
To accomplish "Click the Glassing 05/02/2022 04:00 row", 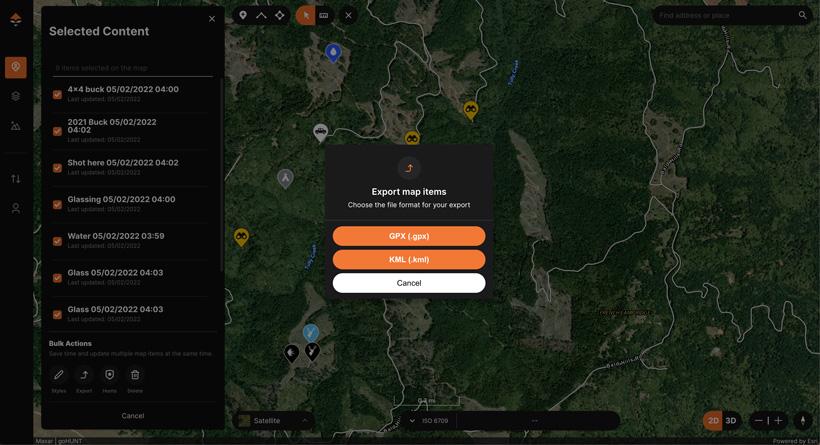I will tap(131, 204).
